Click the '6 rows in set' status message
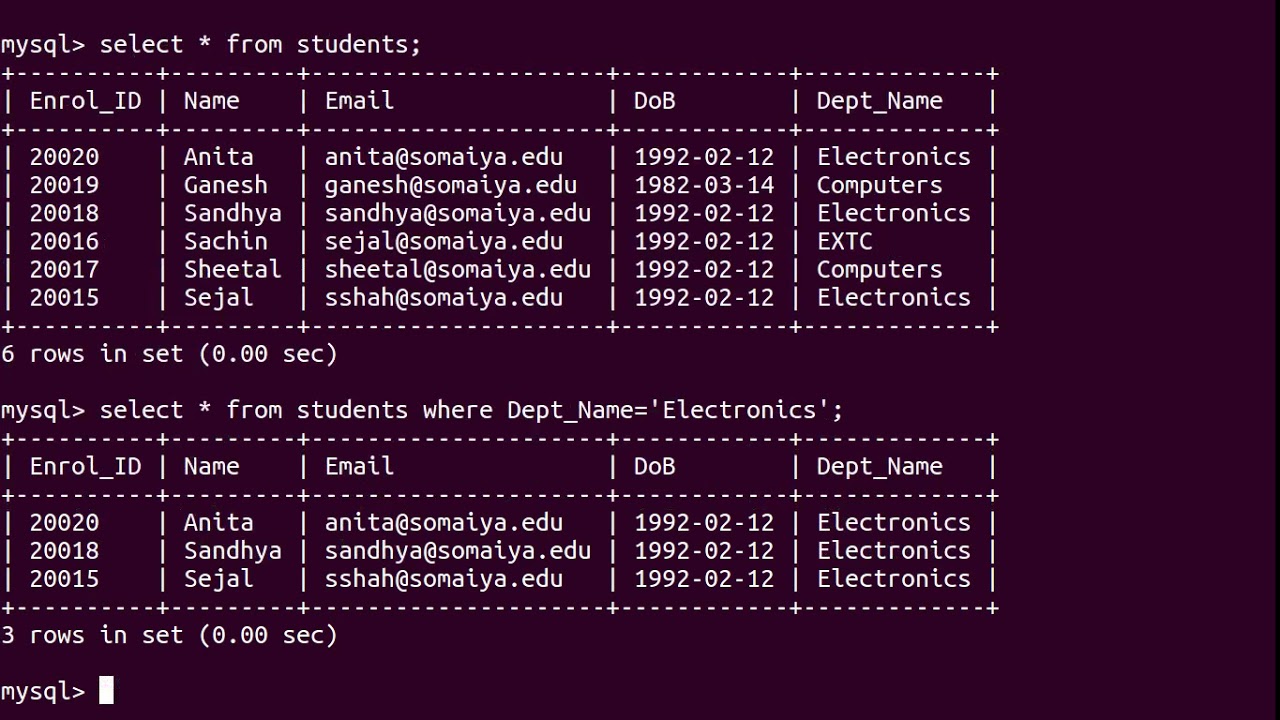1280x720 pixels. [x=169, y=354]
